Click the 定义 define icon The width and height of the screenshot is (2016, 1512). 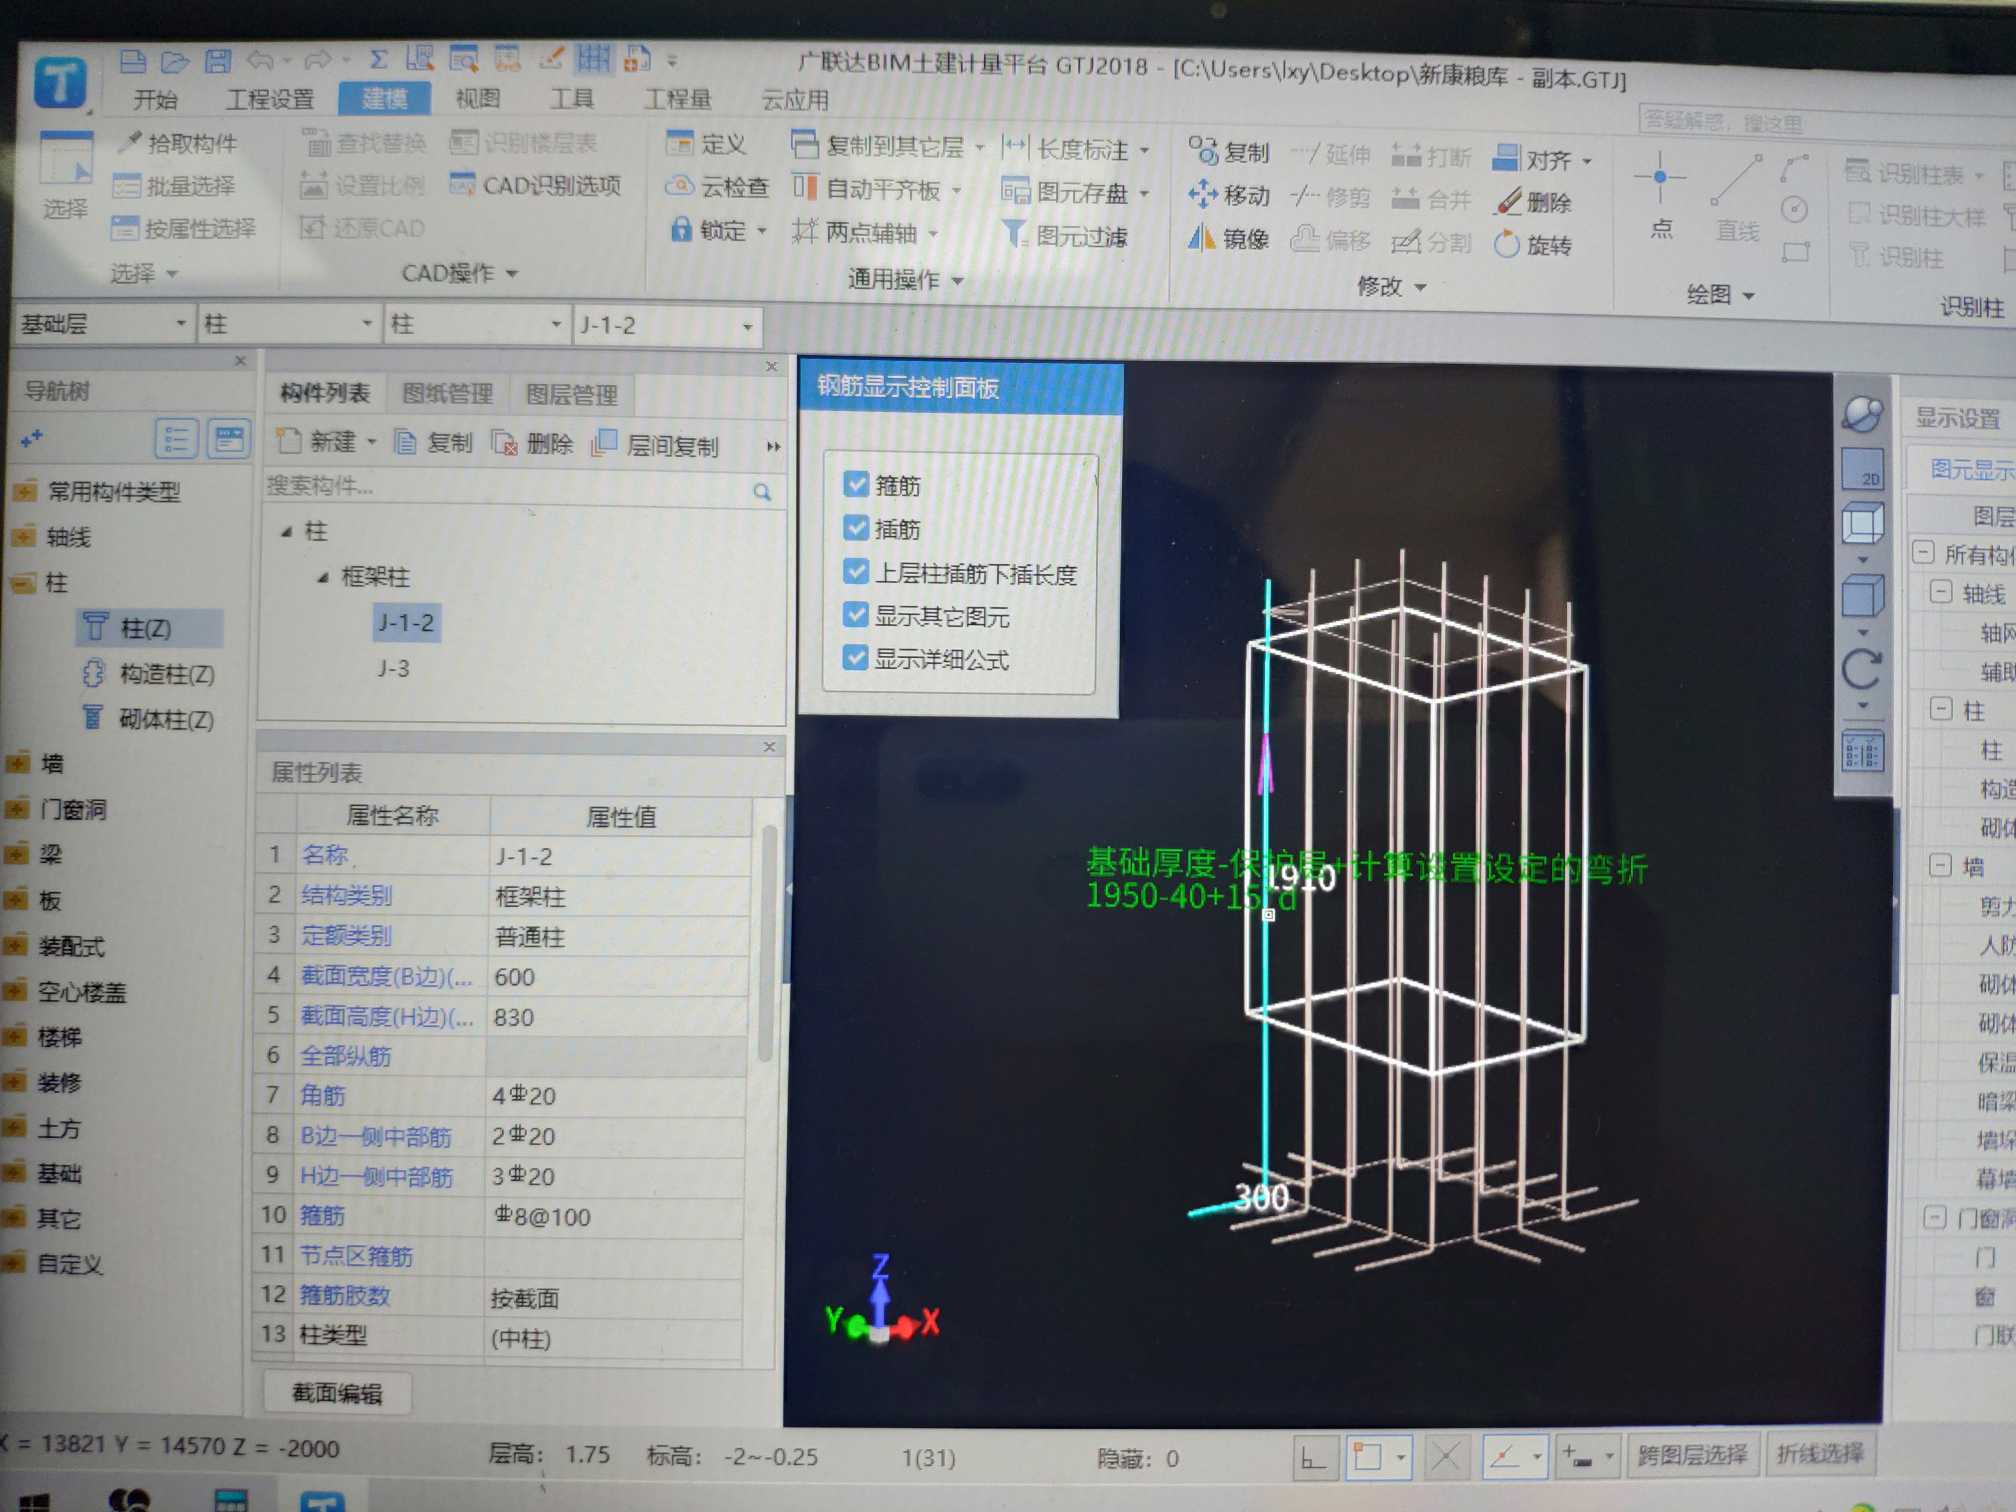pyautogui.click(x=680, y=144)
